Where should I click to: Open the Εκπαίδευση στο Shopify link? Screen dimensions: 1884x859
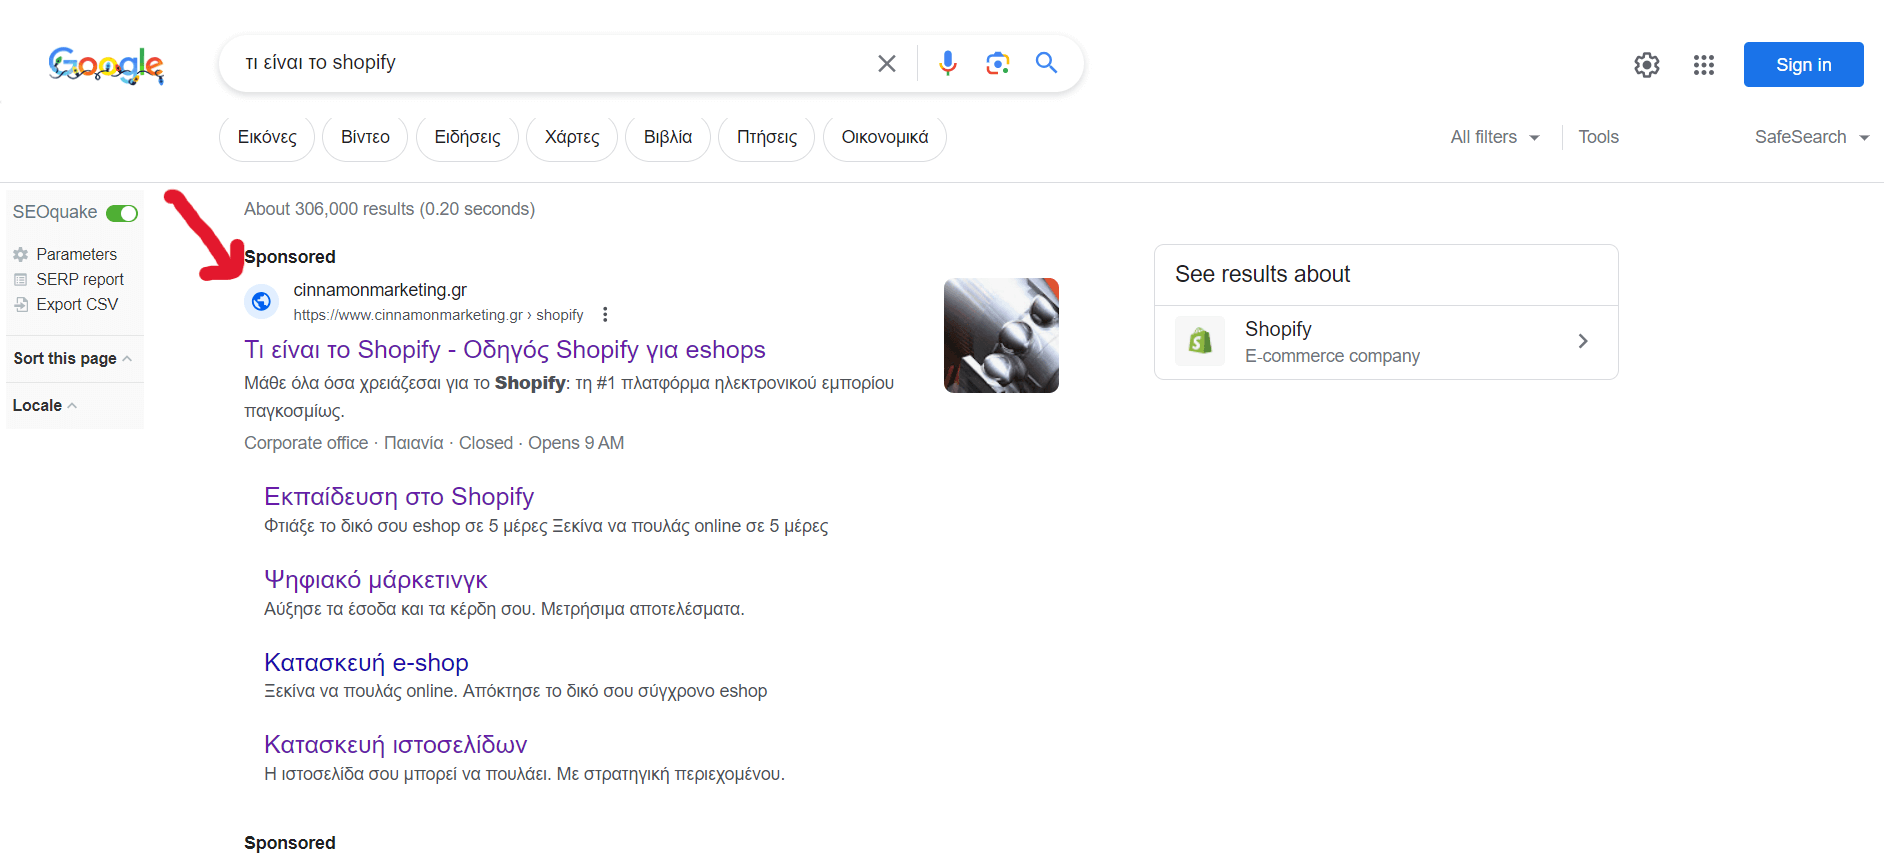click(399, 497)
